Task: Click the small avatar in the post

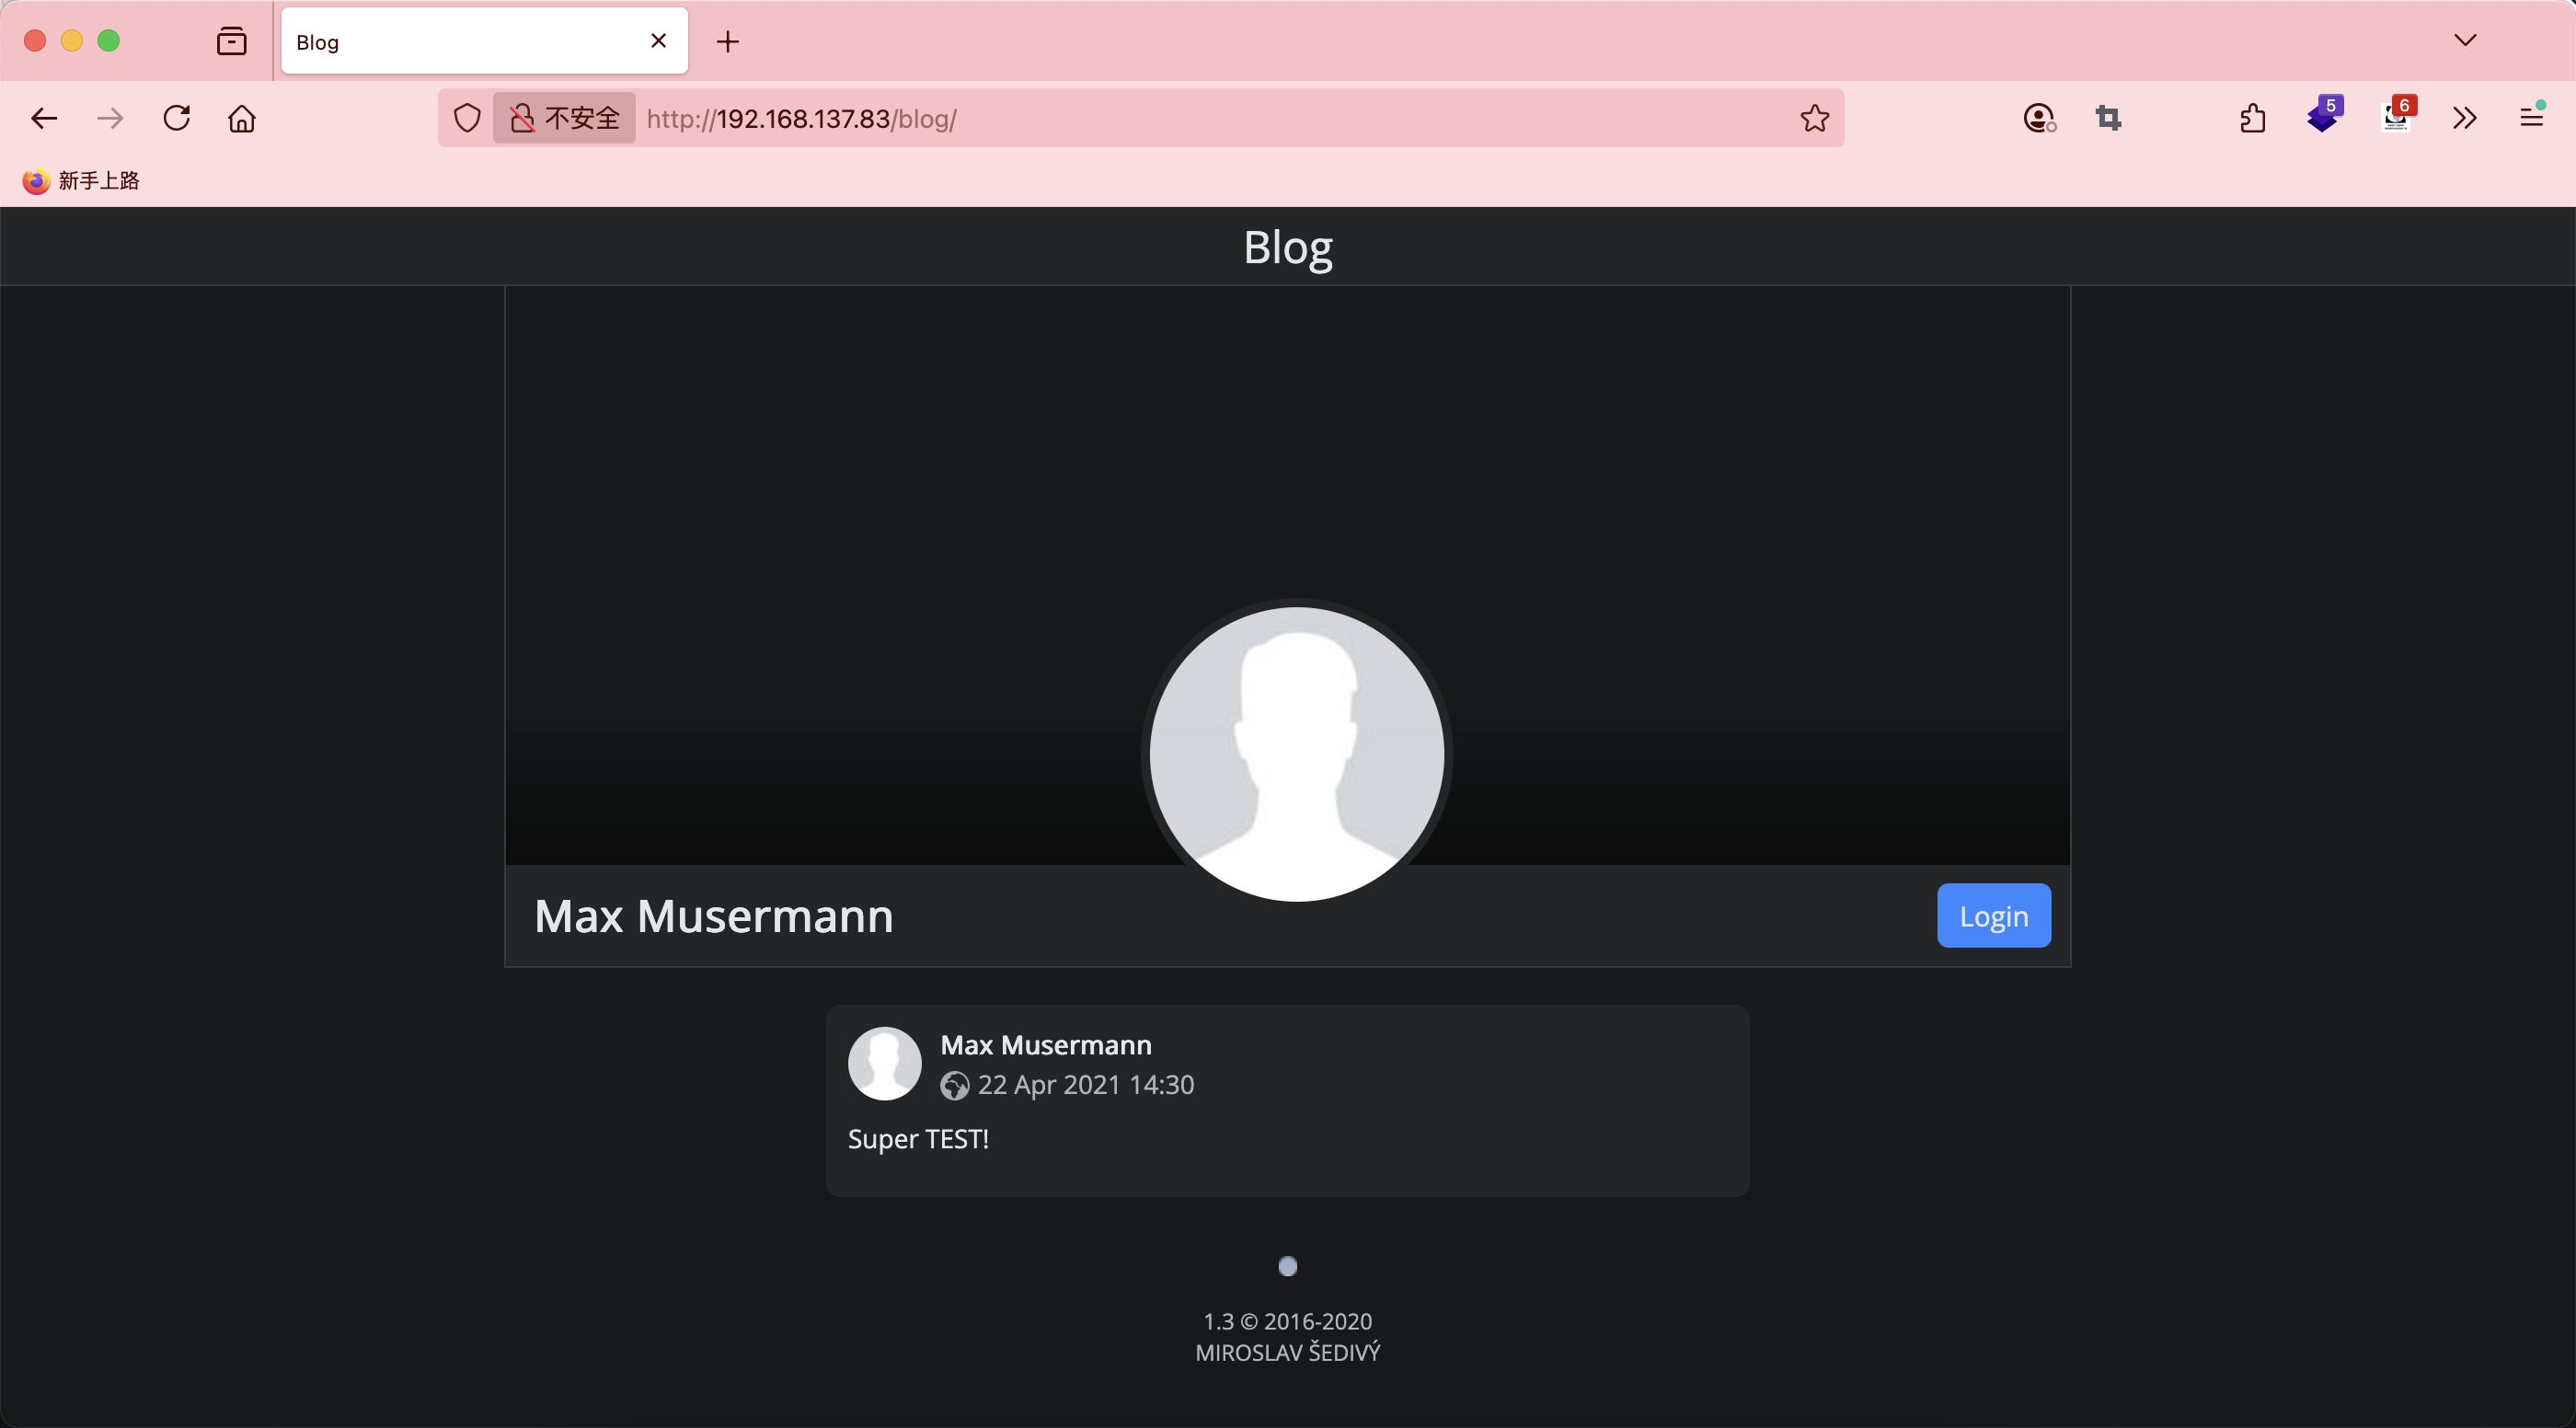Action: click(x=884, y=1063)
